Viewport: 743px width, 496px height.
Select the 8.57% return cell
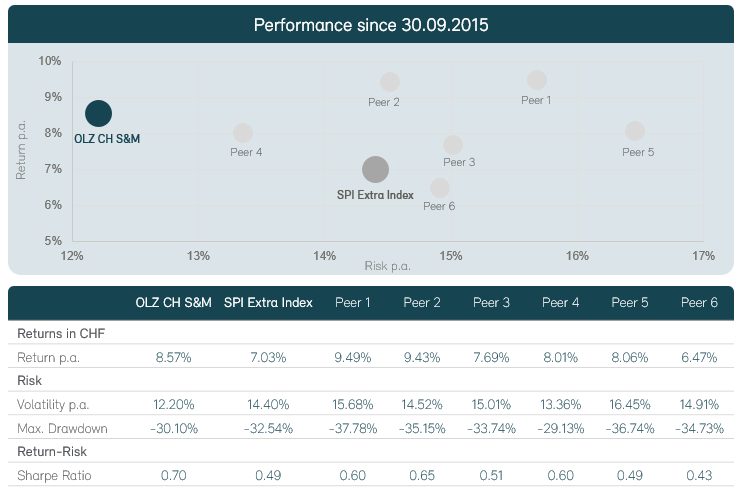click(173, 357)
